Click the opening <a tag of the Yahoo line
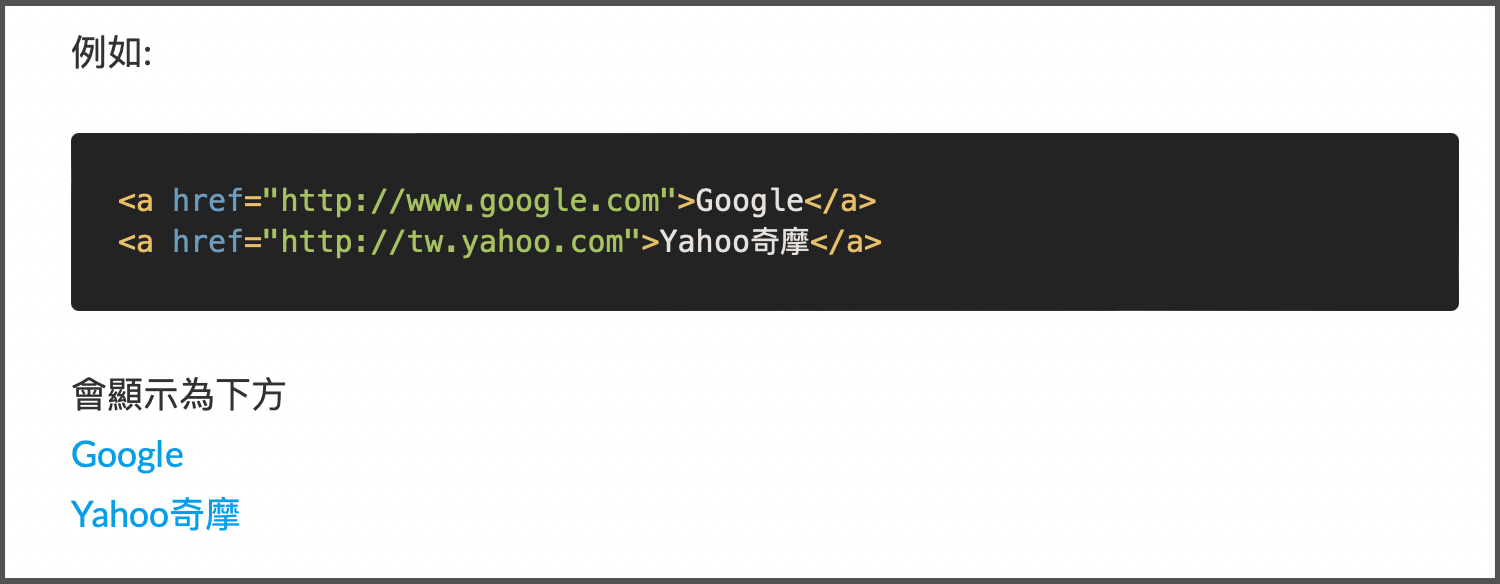The width and height of the screenshot is (1500, 584). tap(136, 241)
